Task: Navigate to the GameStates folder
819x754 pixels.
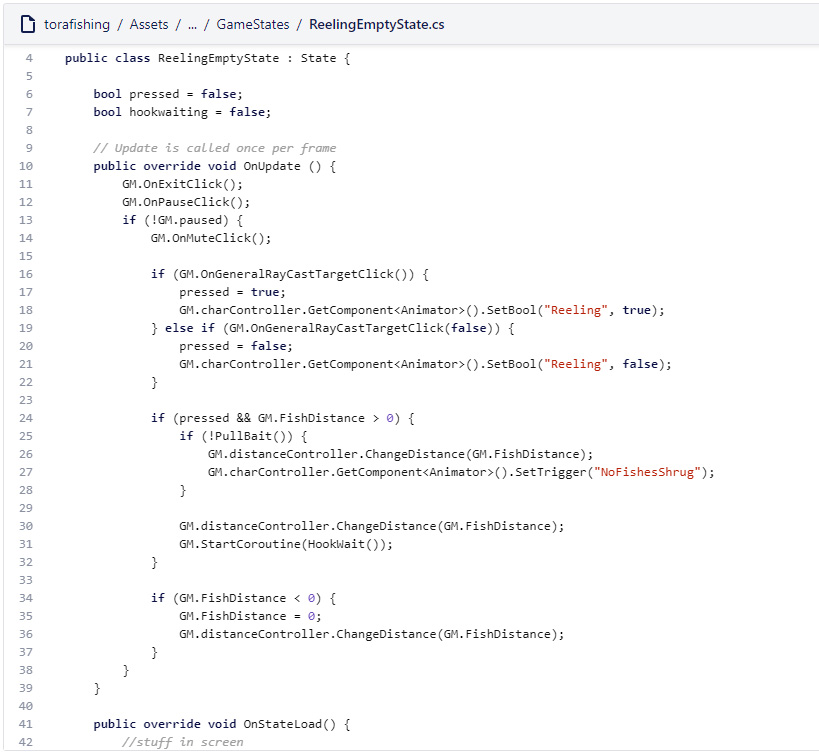Action: [253, 24]
